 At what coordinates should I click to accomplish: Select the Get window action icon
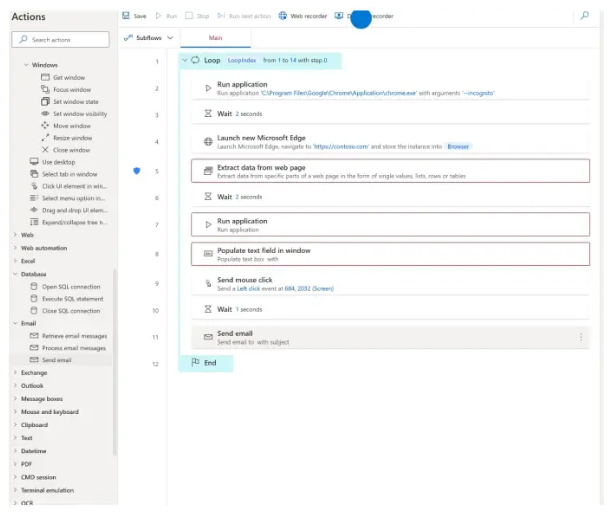pyautogui.click(x=45, y=77)
